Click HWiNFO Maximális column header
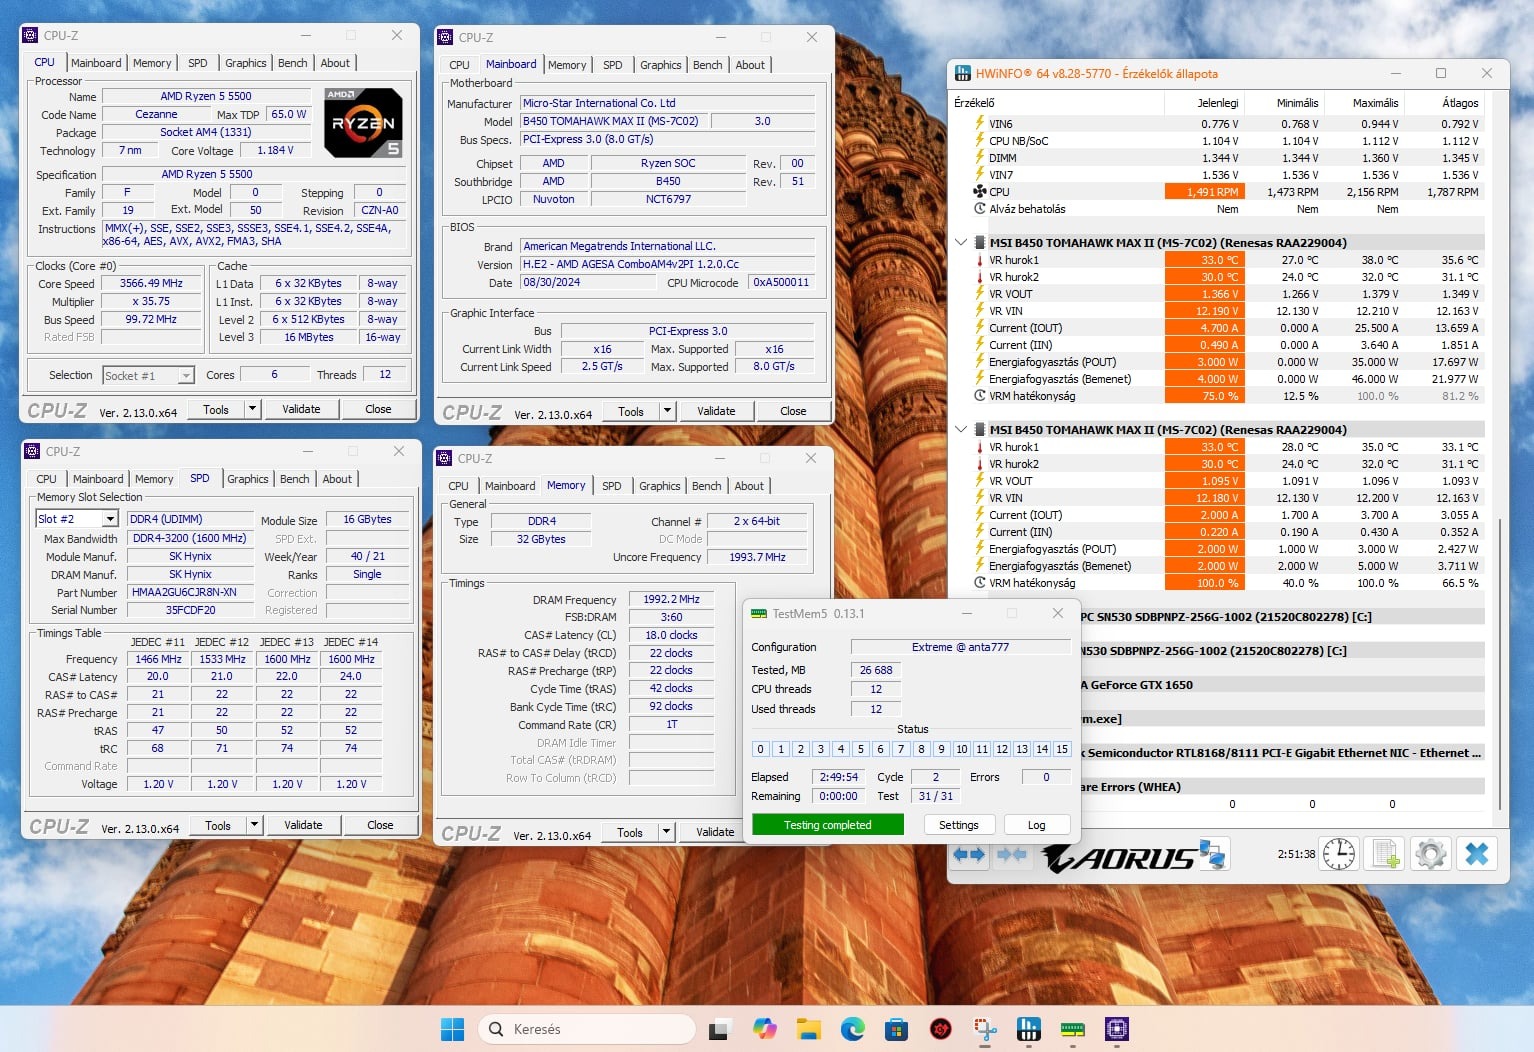Viewport: 1534px width, 1052px height. click(x=1364, y=103)
